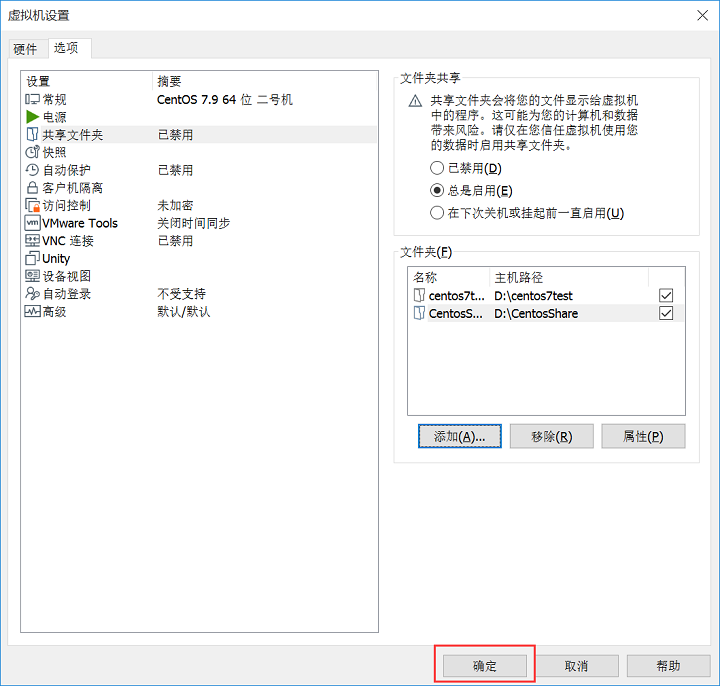Image resolution: width=720 pixels, height=686 pixels.
Task: Uncheck the CentosShare folder checkbox
Action: (666, 313)
